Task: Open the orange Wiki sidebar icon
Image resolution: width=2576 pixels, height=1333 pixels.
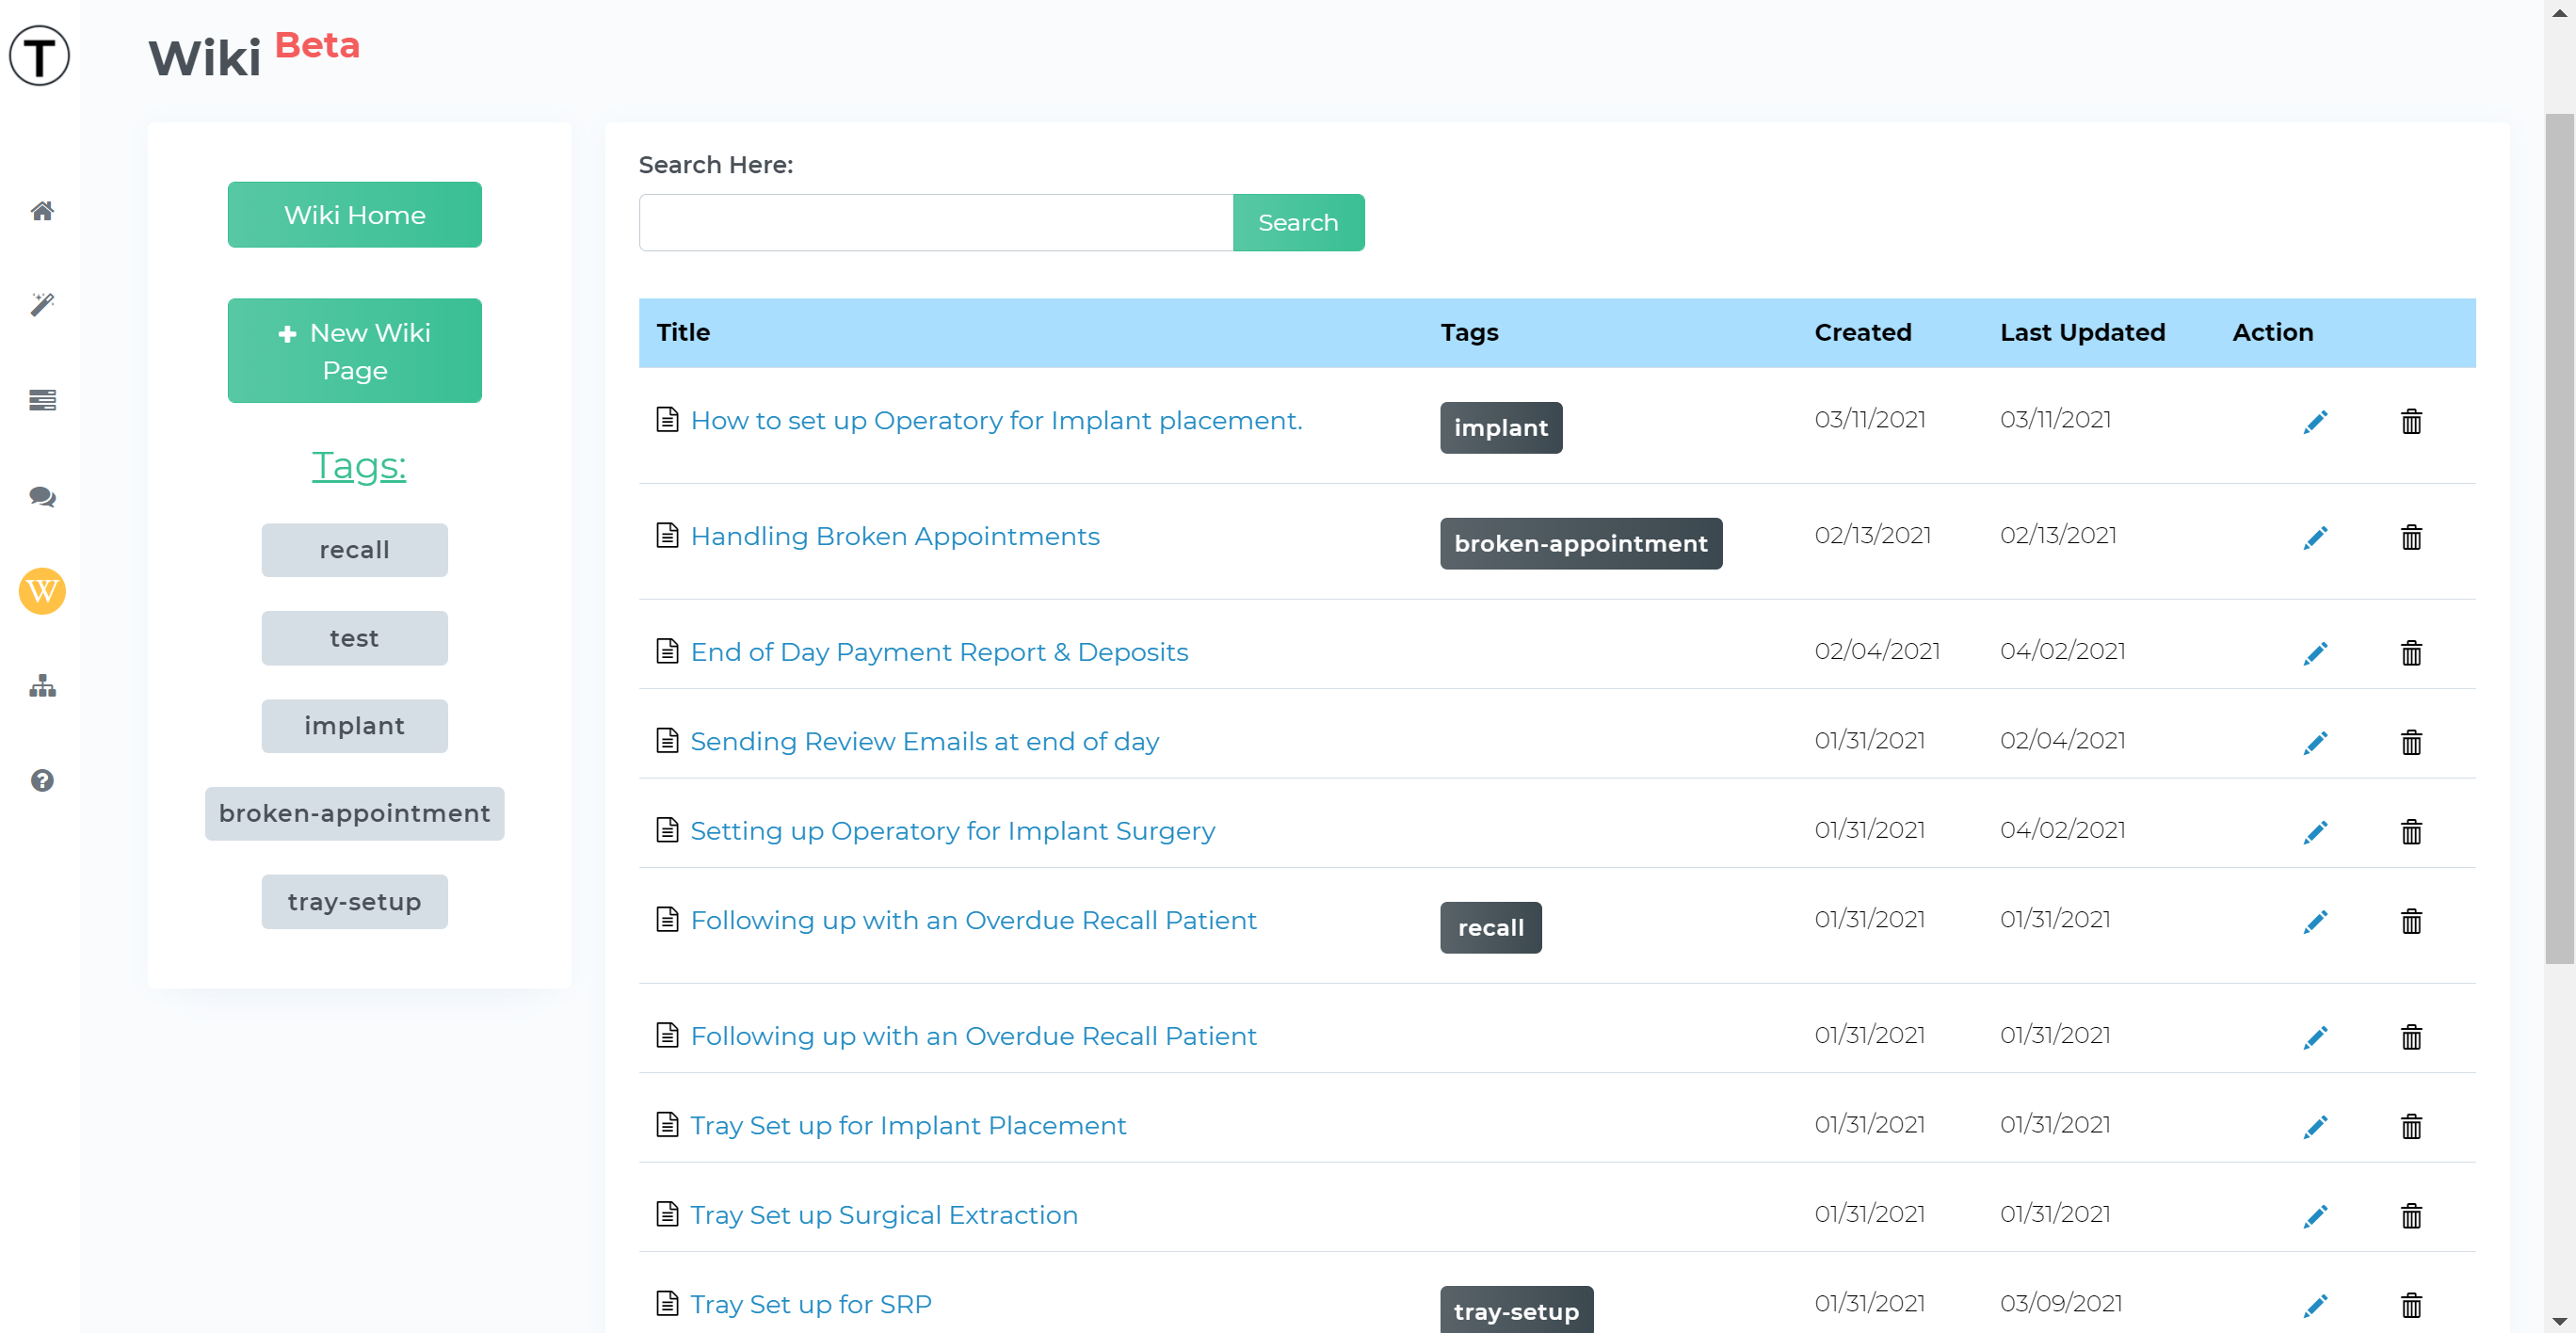Action: pos(42,591)
